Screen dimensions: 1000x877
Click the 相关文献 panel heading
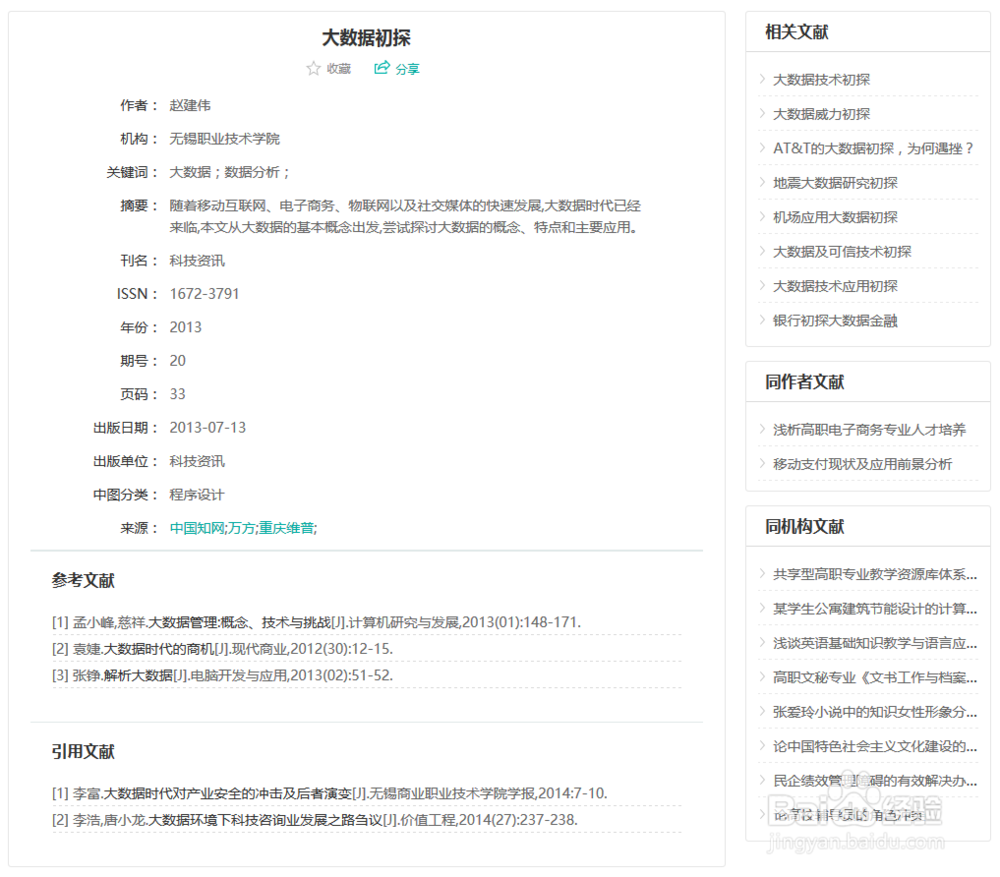[x=797, y=32]
